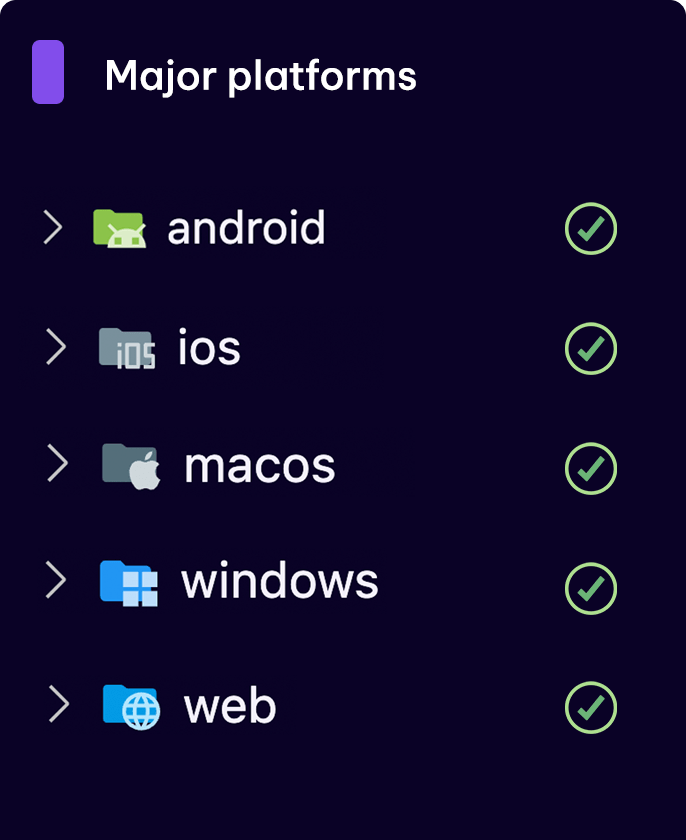Toggle the green checkmark for web
Viewport: 686px width, 840px height.
point(591,708)
